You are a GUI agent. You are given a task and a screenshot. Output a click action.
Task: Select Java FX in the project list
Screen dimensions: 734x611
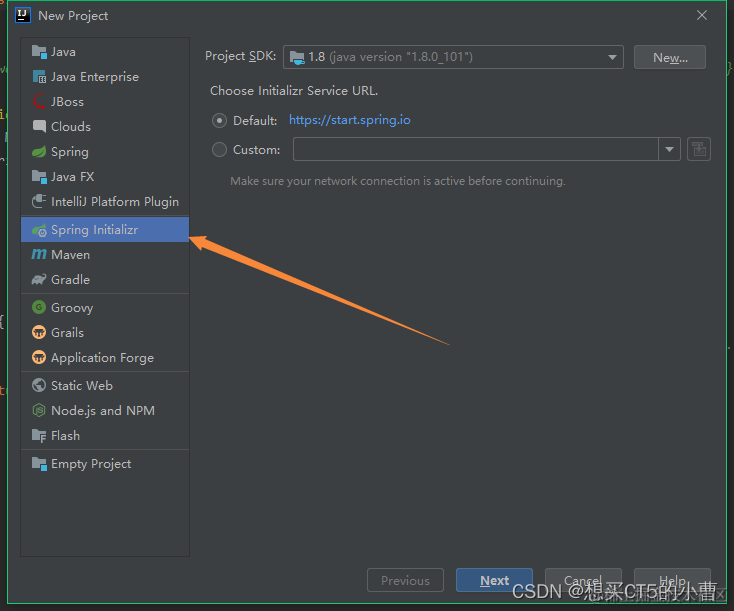click(105, 177)
